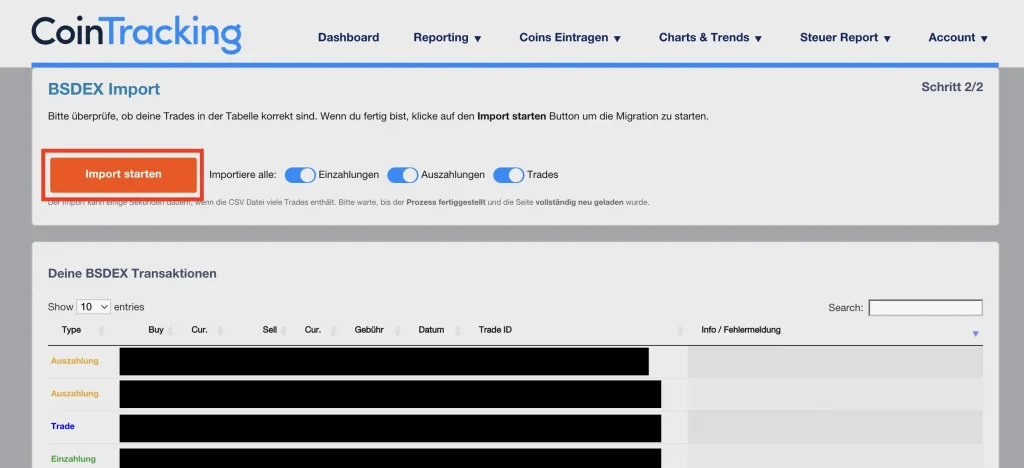Disable the Auszahlungen import switch
Screen dimensions: 1024x468
point(402,175)
